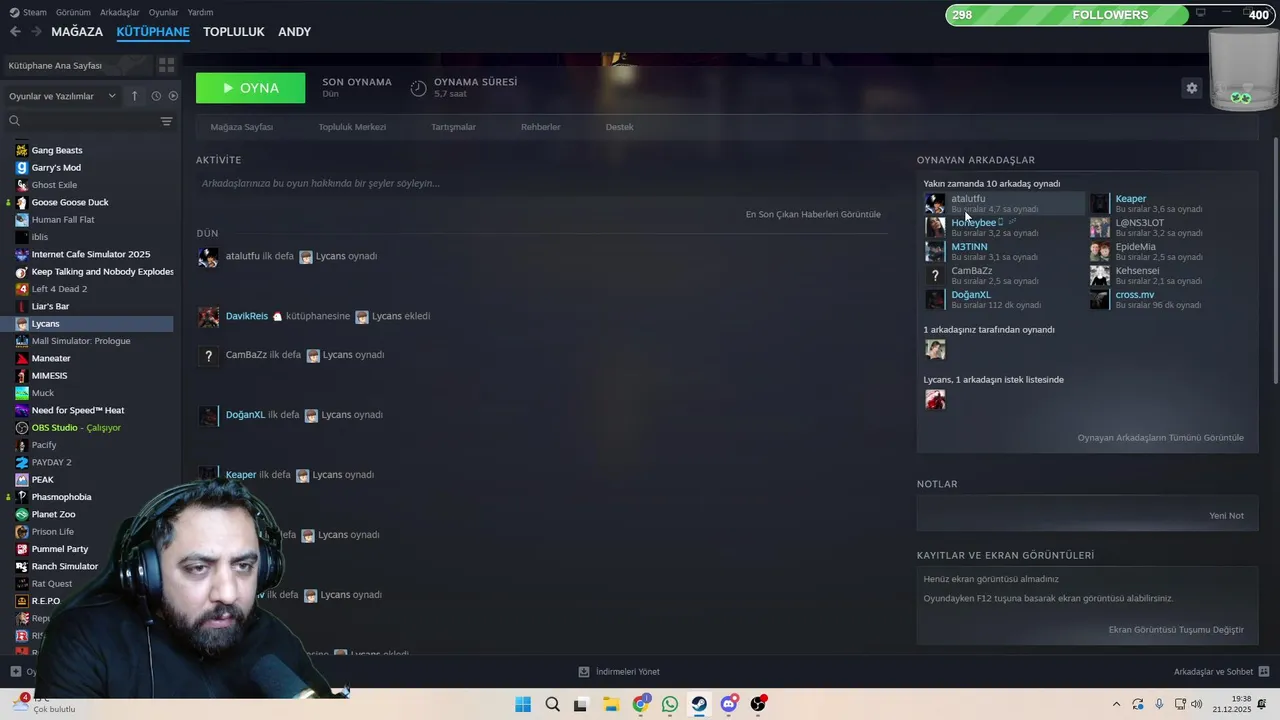1280x720 pixels.
Task: Open the Arkadaşlar menu
Action: pyautogui.click(x=120, y=12)
